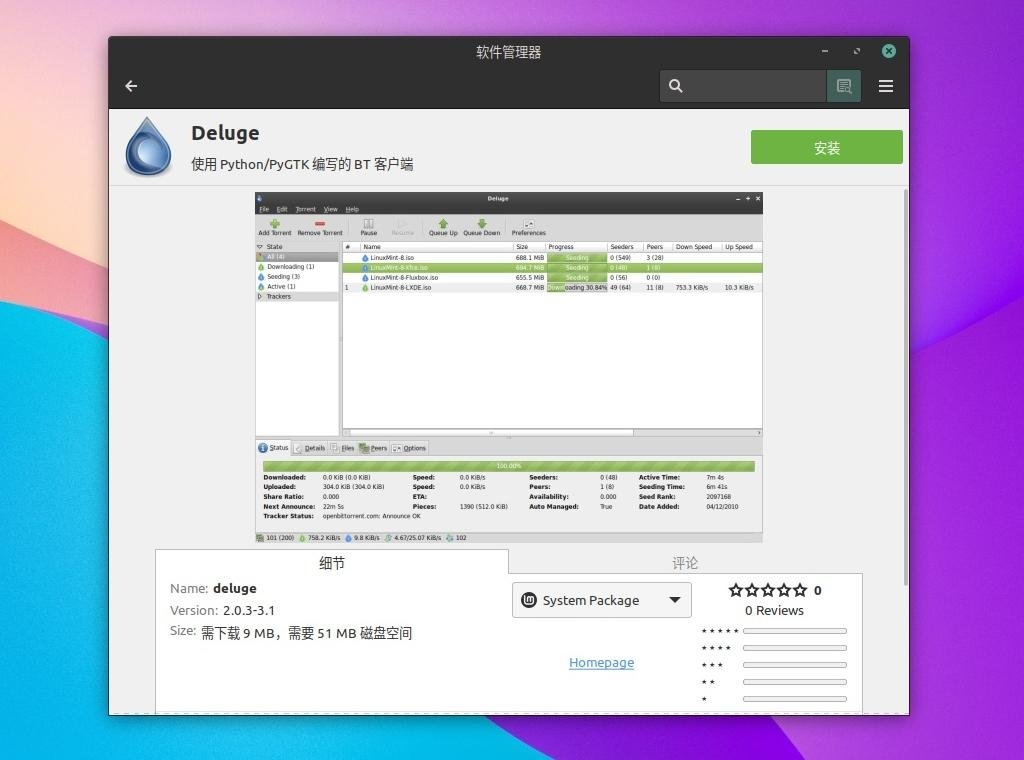This screenshot has height=760, width=1024.
Task: Maximize the 软件管理器 window
Action: tap(857, 51)
